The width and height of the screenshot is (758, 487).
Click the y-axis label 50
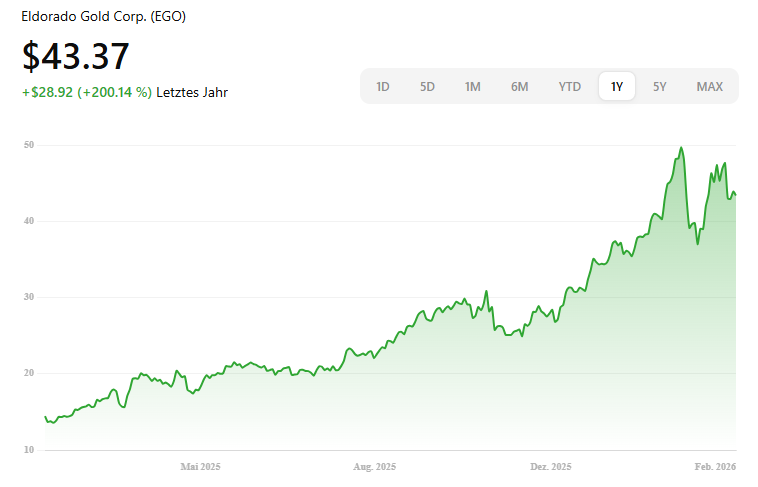29,145
